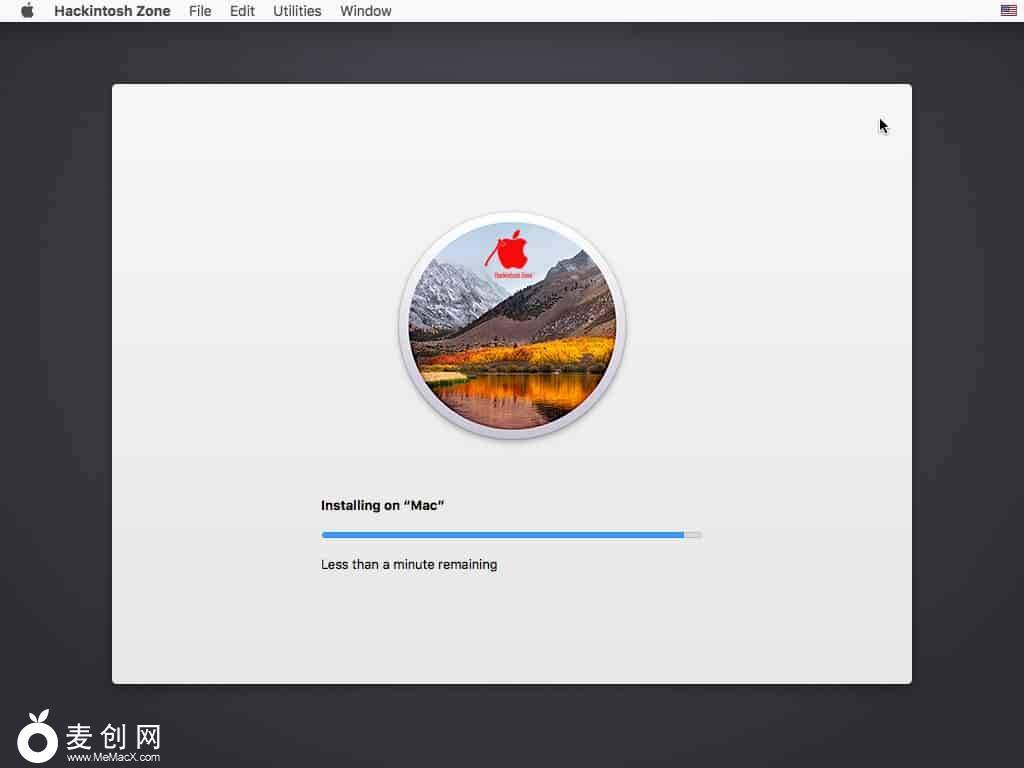Expand the Utilities menu
This screenshot has width=1024, height=768.
(x=297, y=11)
